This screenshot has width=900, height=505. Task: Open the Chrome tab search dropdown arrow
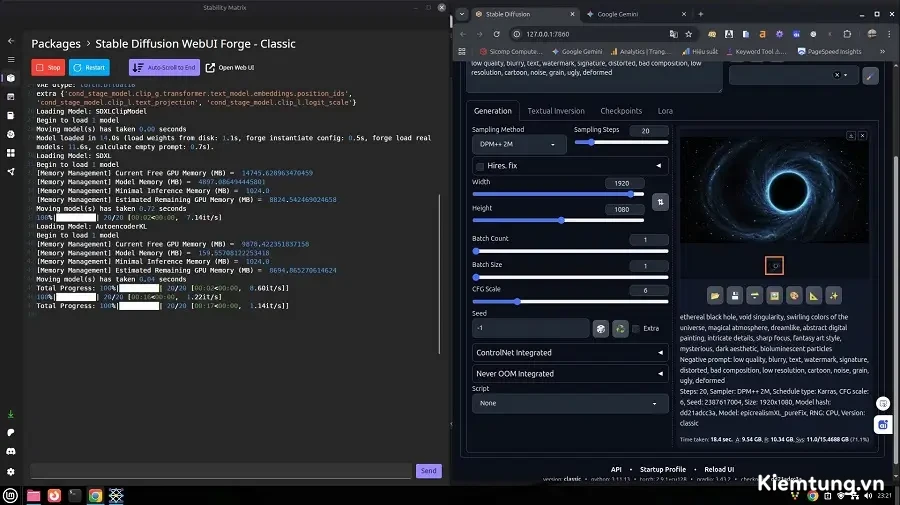click(x=462, y=14)
